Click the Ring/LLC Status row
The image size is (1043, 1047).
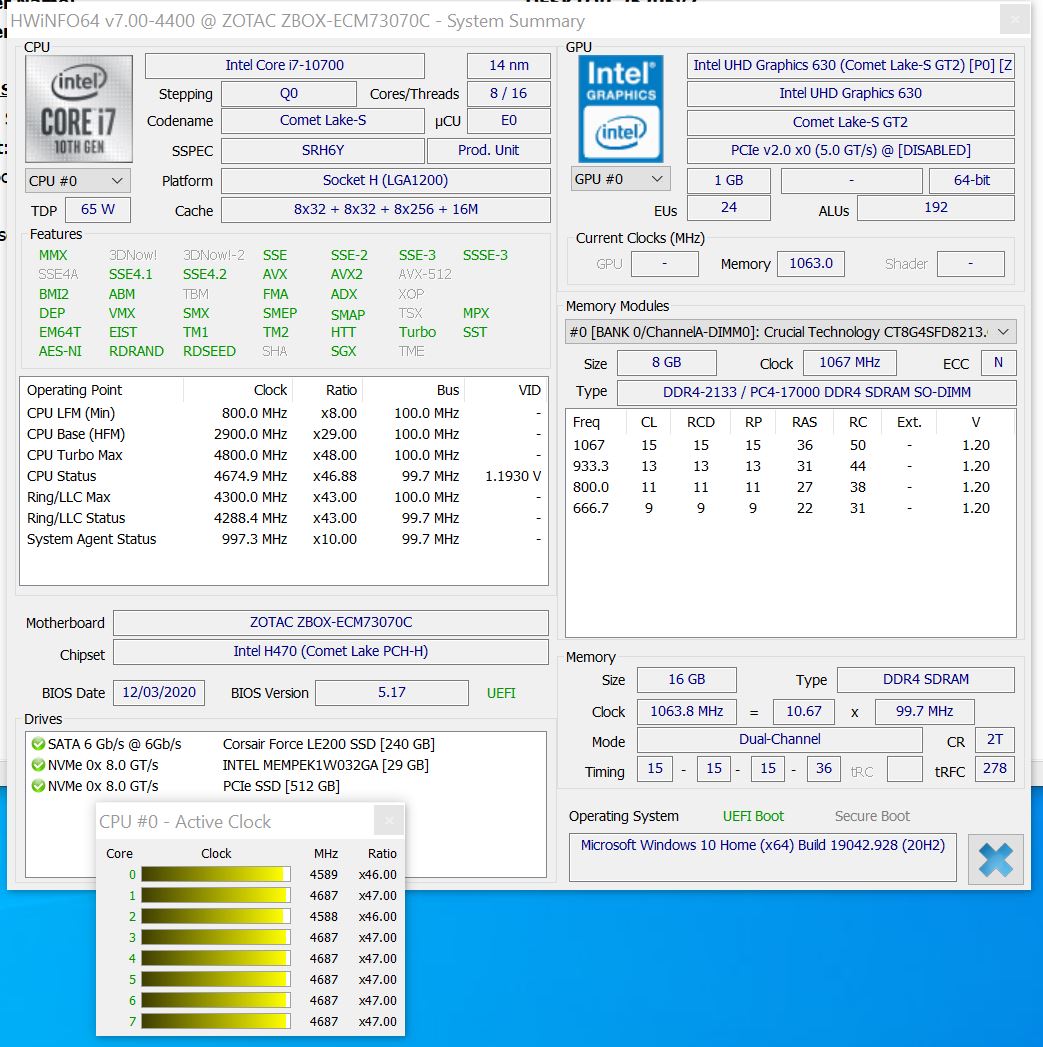284,518
